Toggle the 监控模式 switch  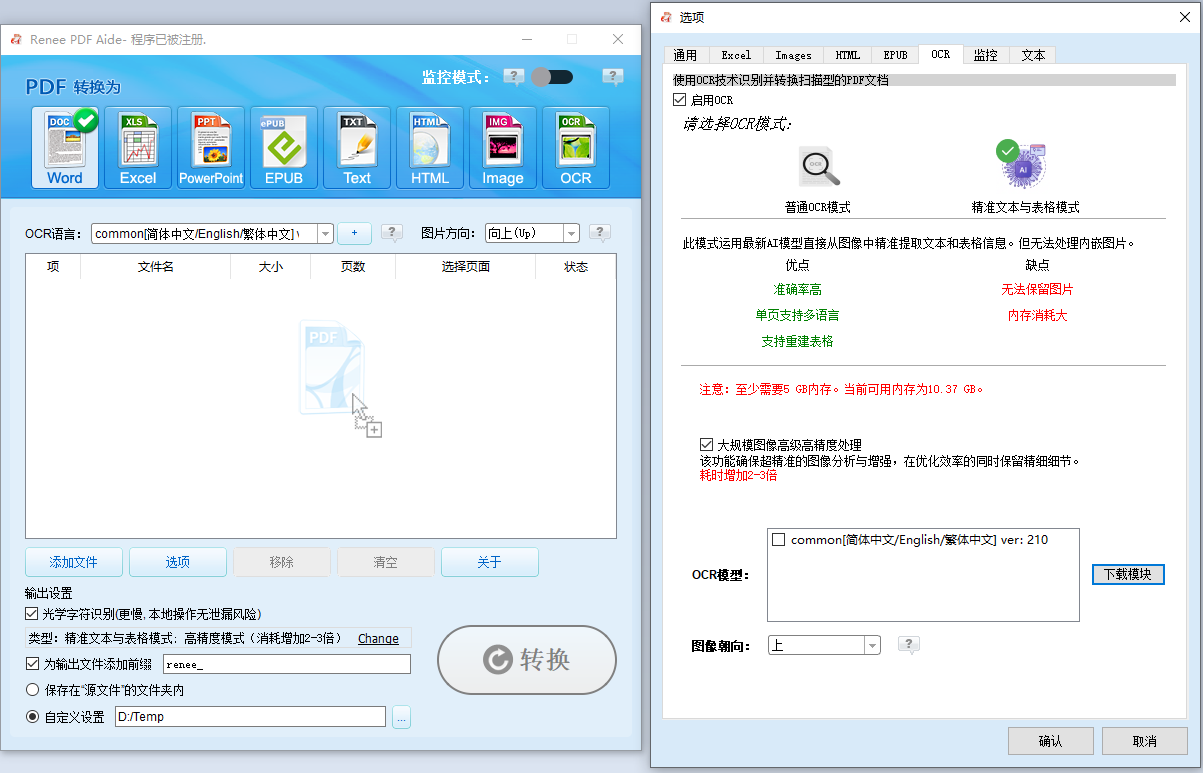pyautogui.click(x=552, y=77)
